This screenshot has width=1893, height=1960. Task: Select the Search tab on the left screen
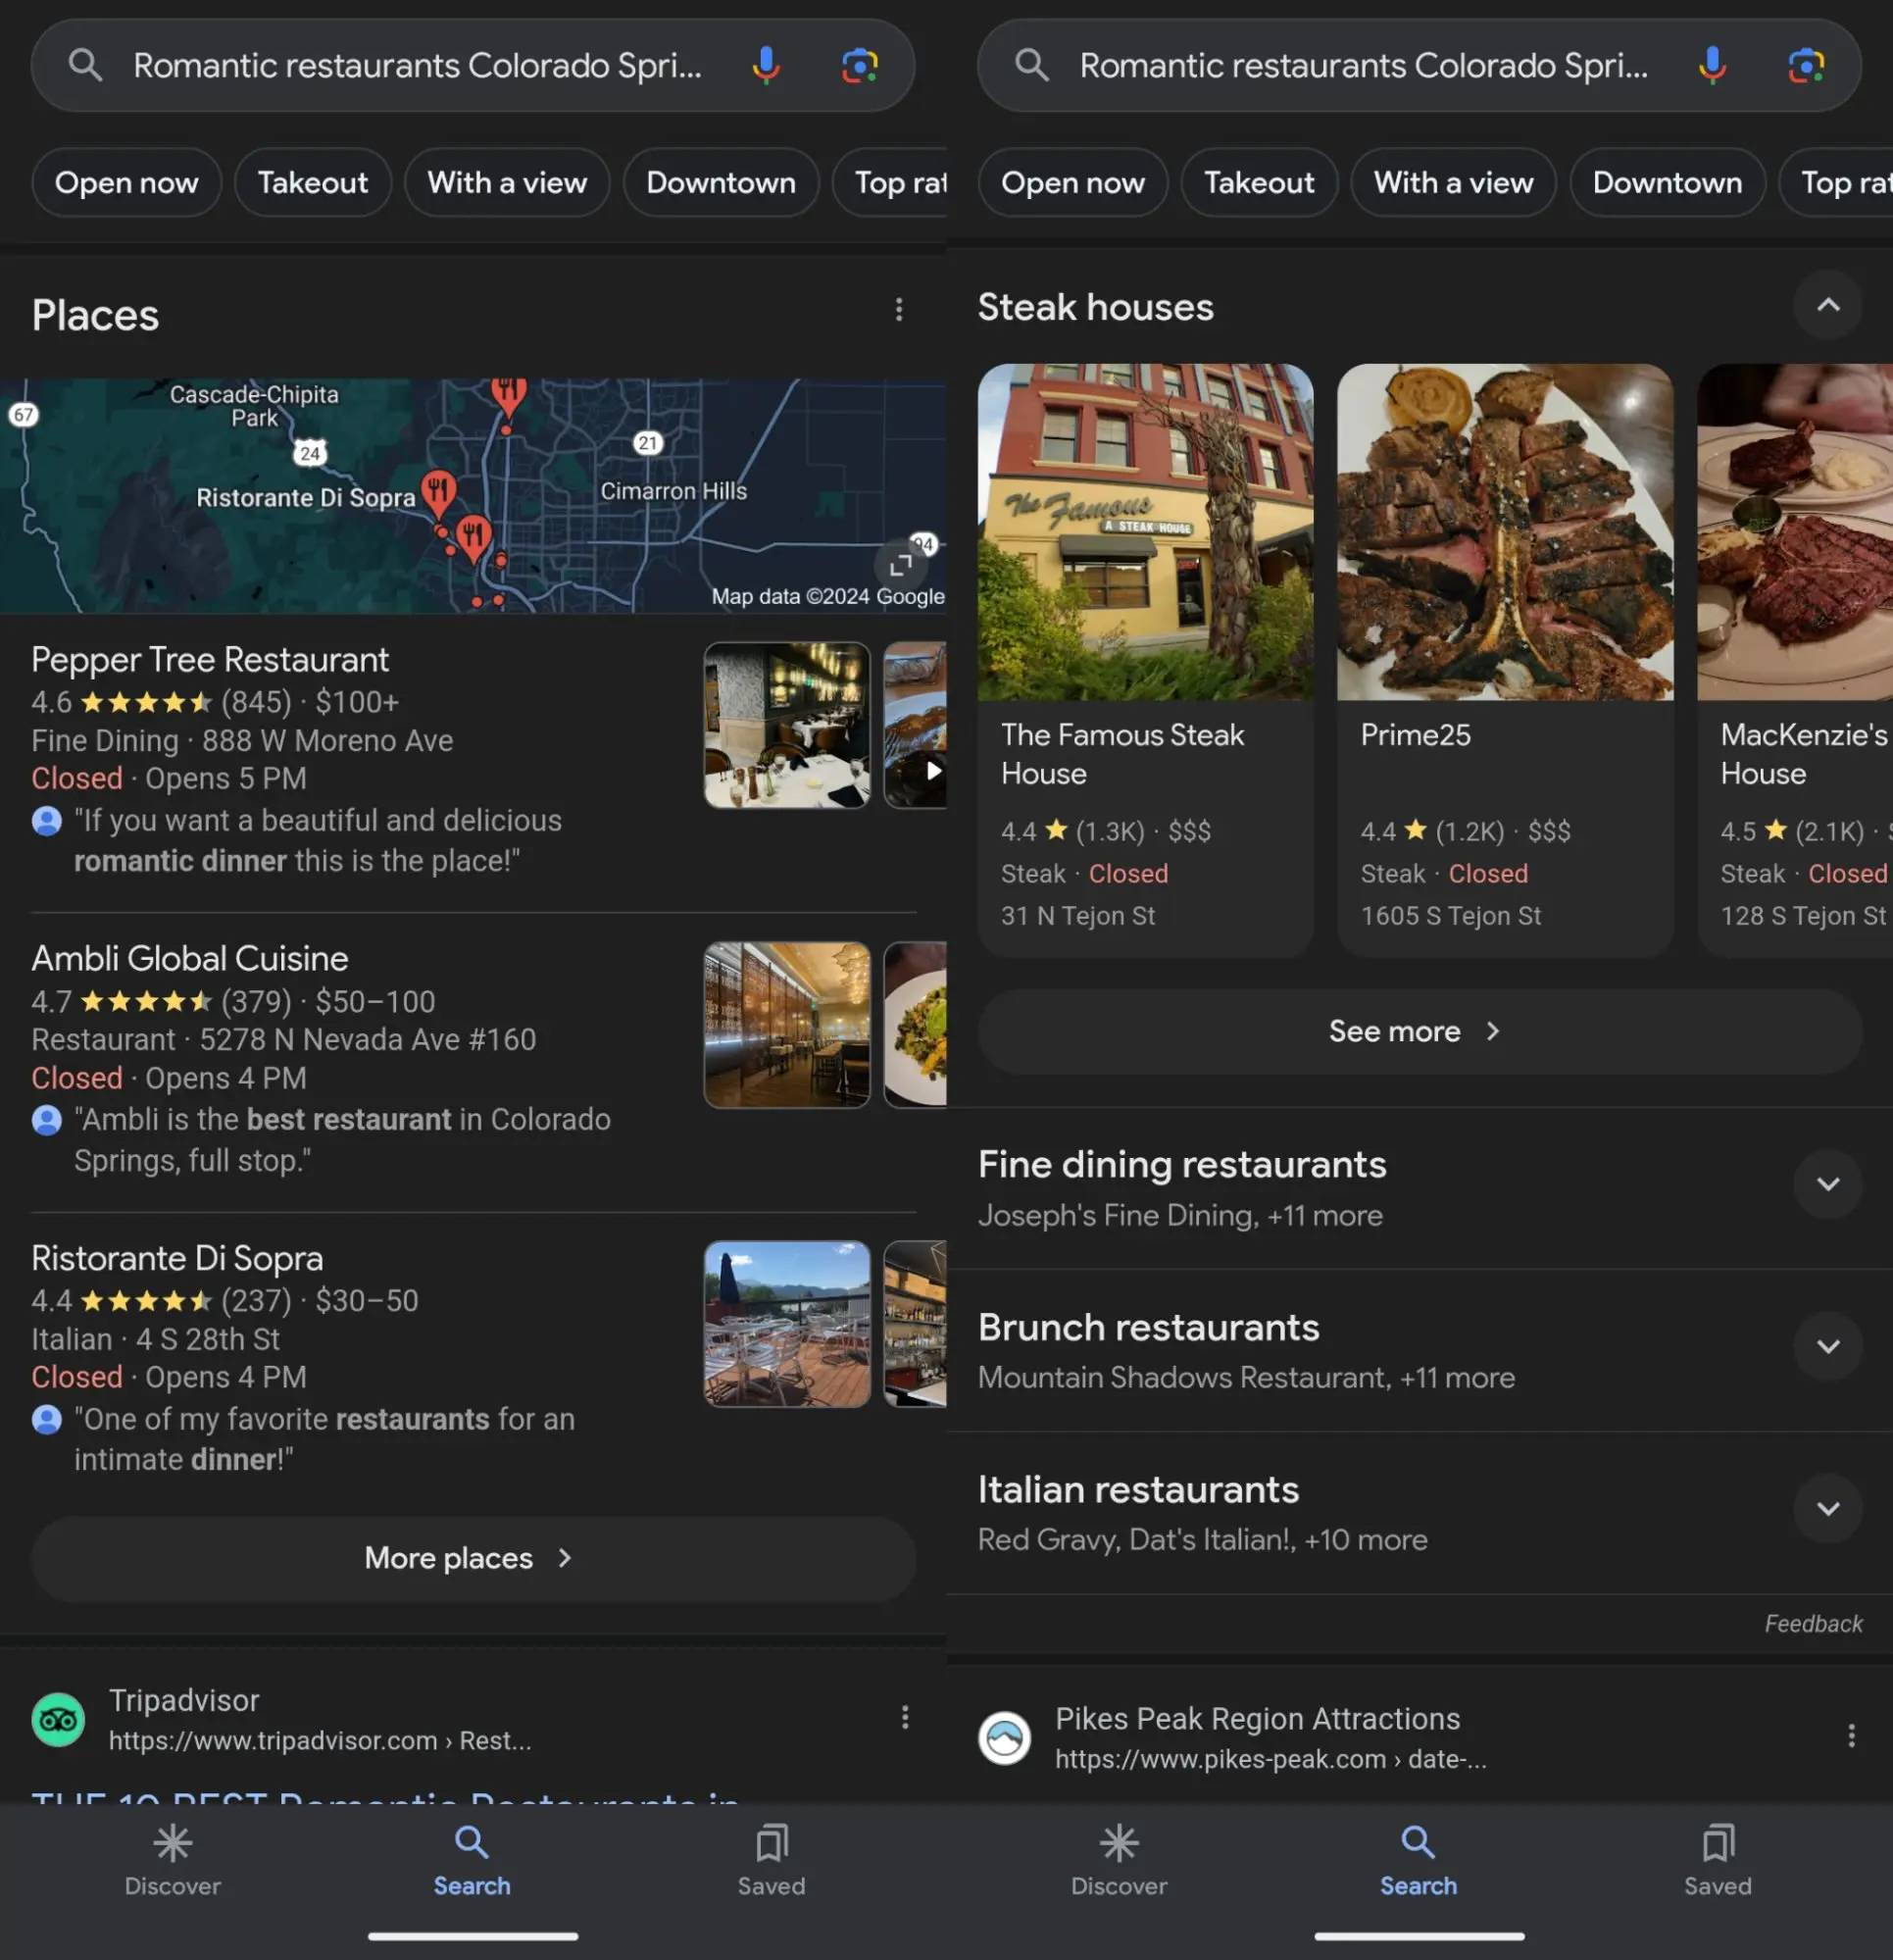point(471,1861)
